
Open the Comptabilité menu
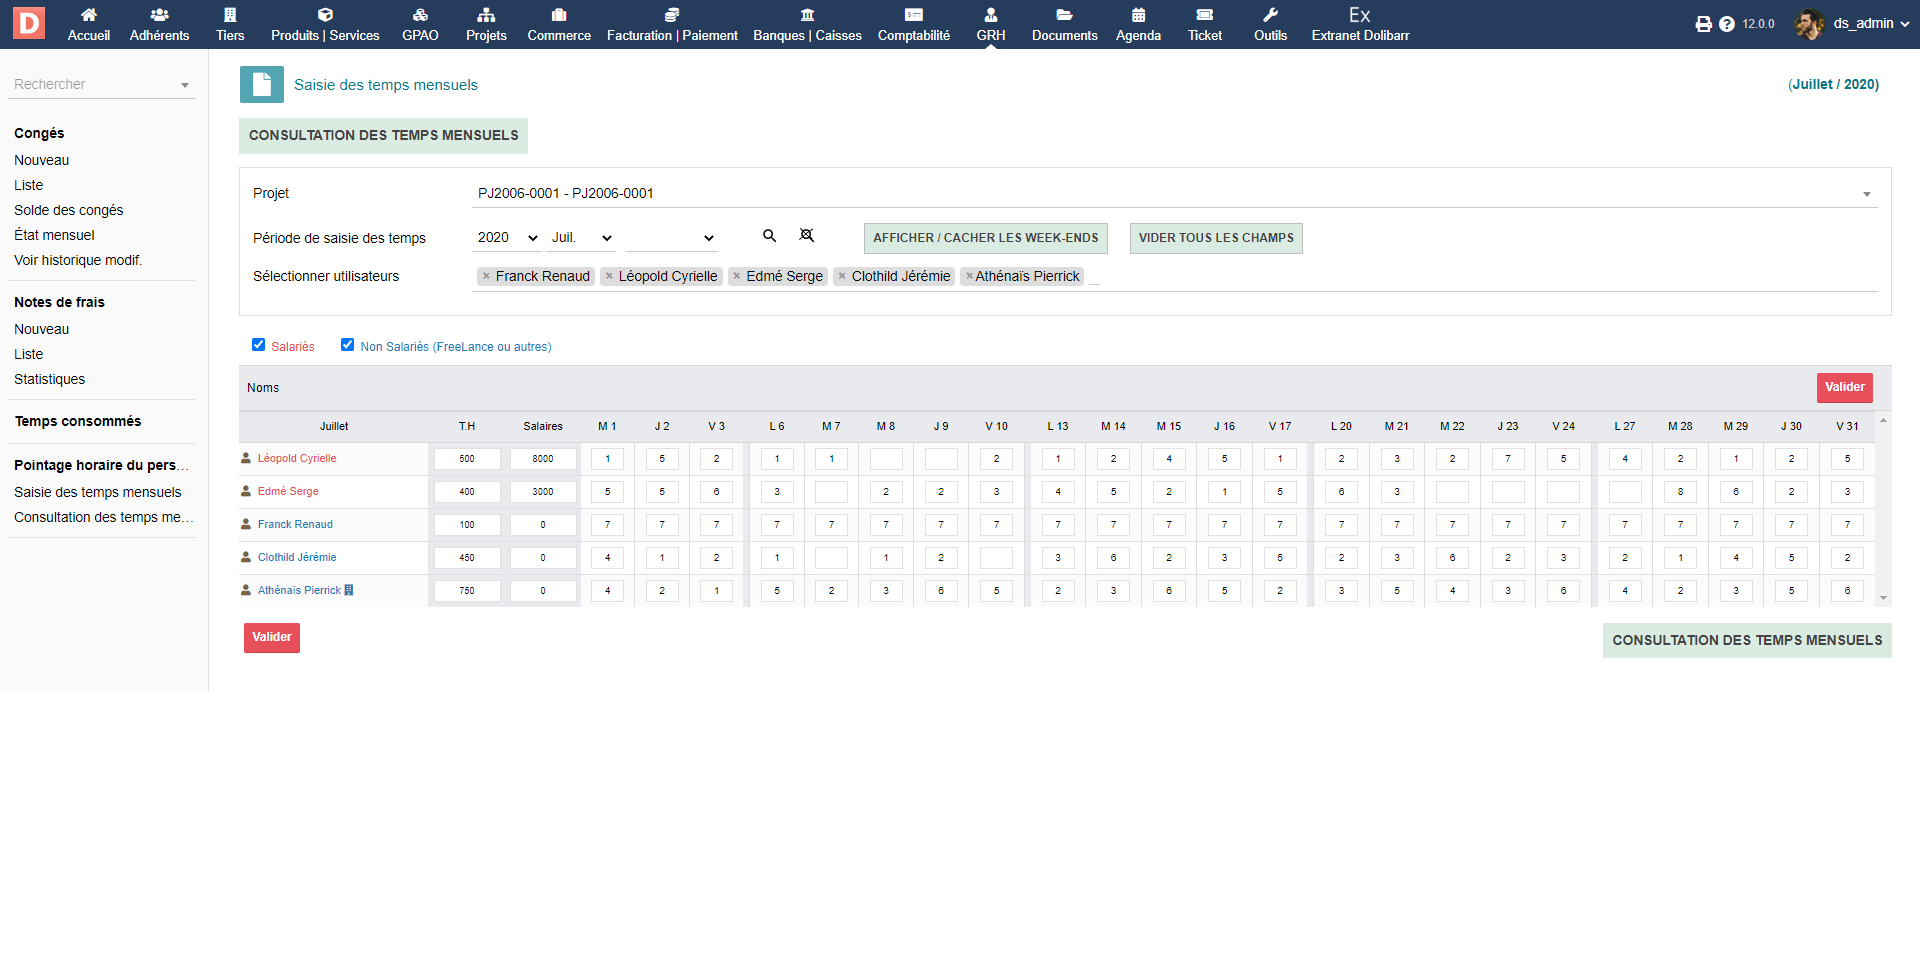pyautogui.click(x=913, y=24)
